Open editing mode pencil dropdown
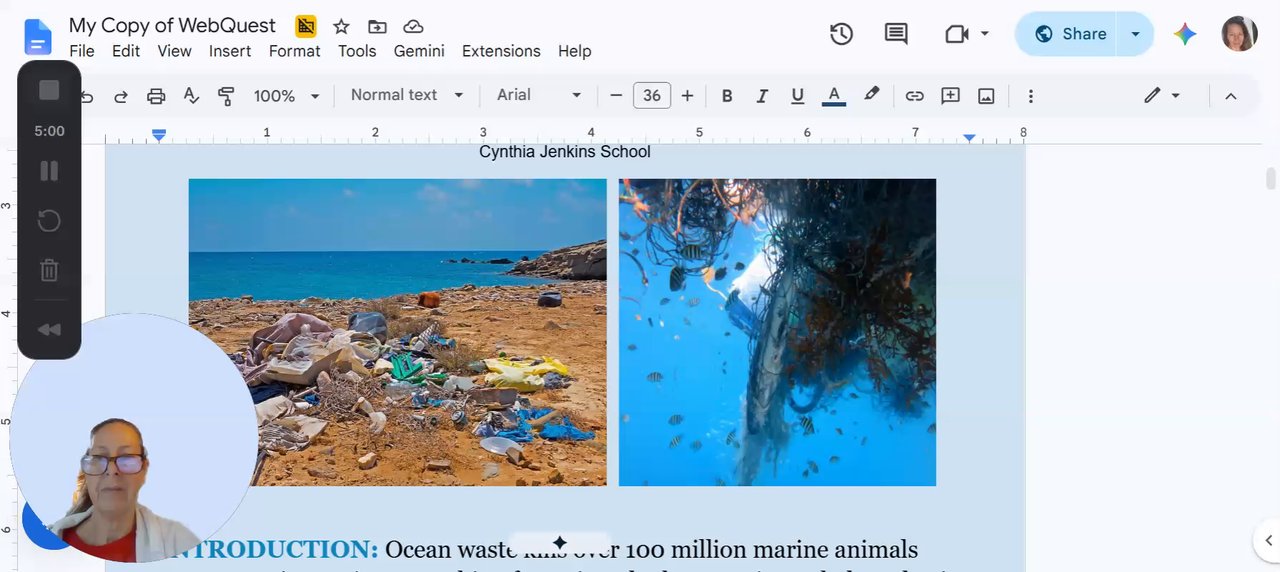 coord(1162,95)
